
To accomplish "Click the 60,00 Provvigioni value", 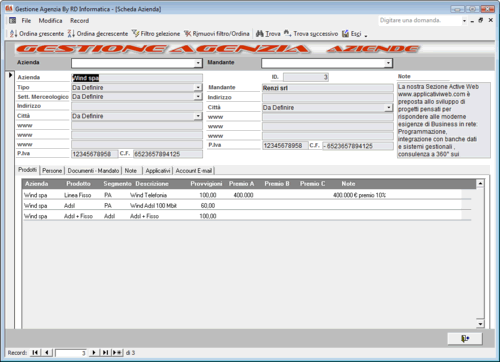I will pos(208,206).
